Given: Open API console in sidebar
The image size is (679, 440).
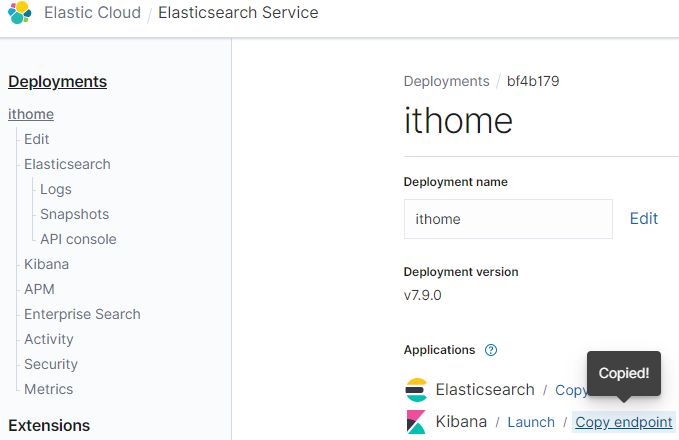Looking at the screenshot, I should coord(78,239).
